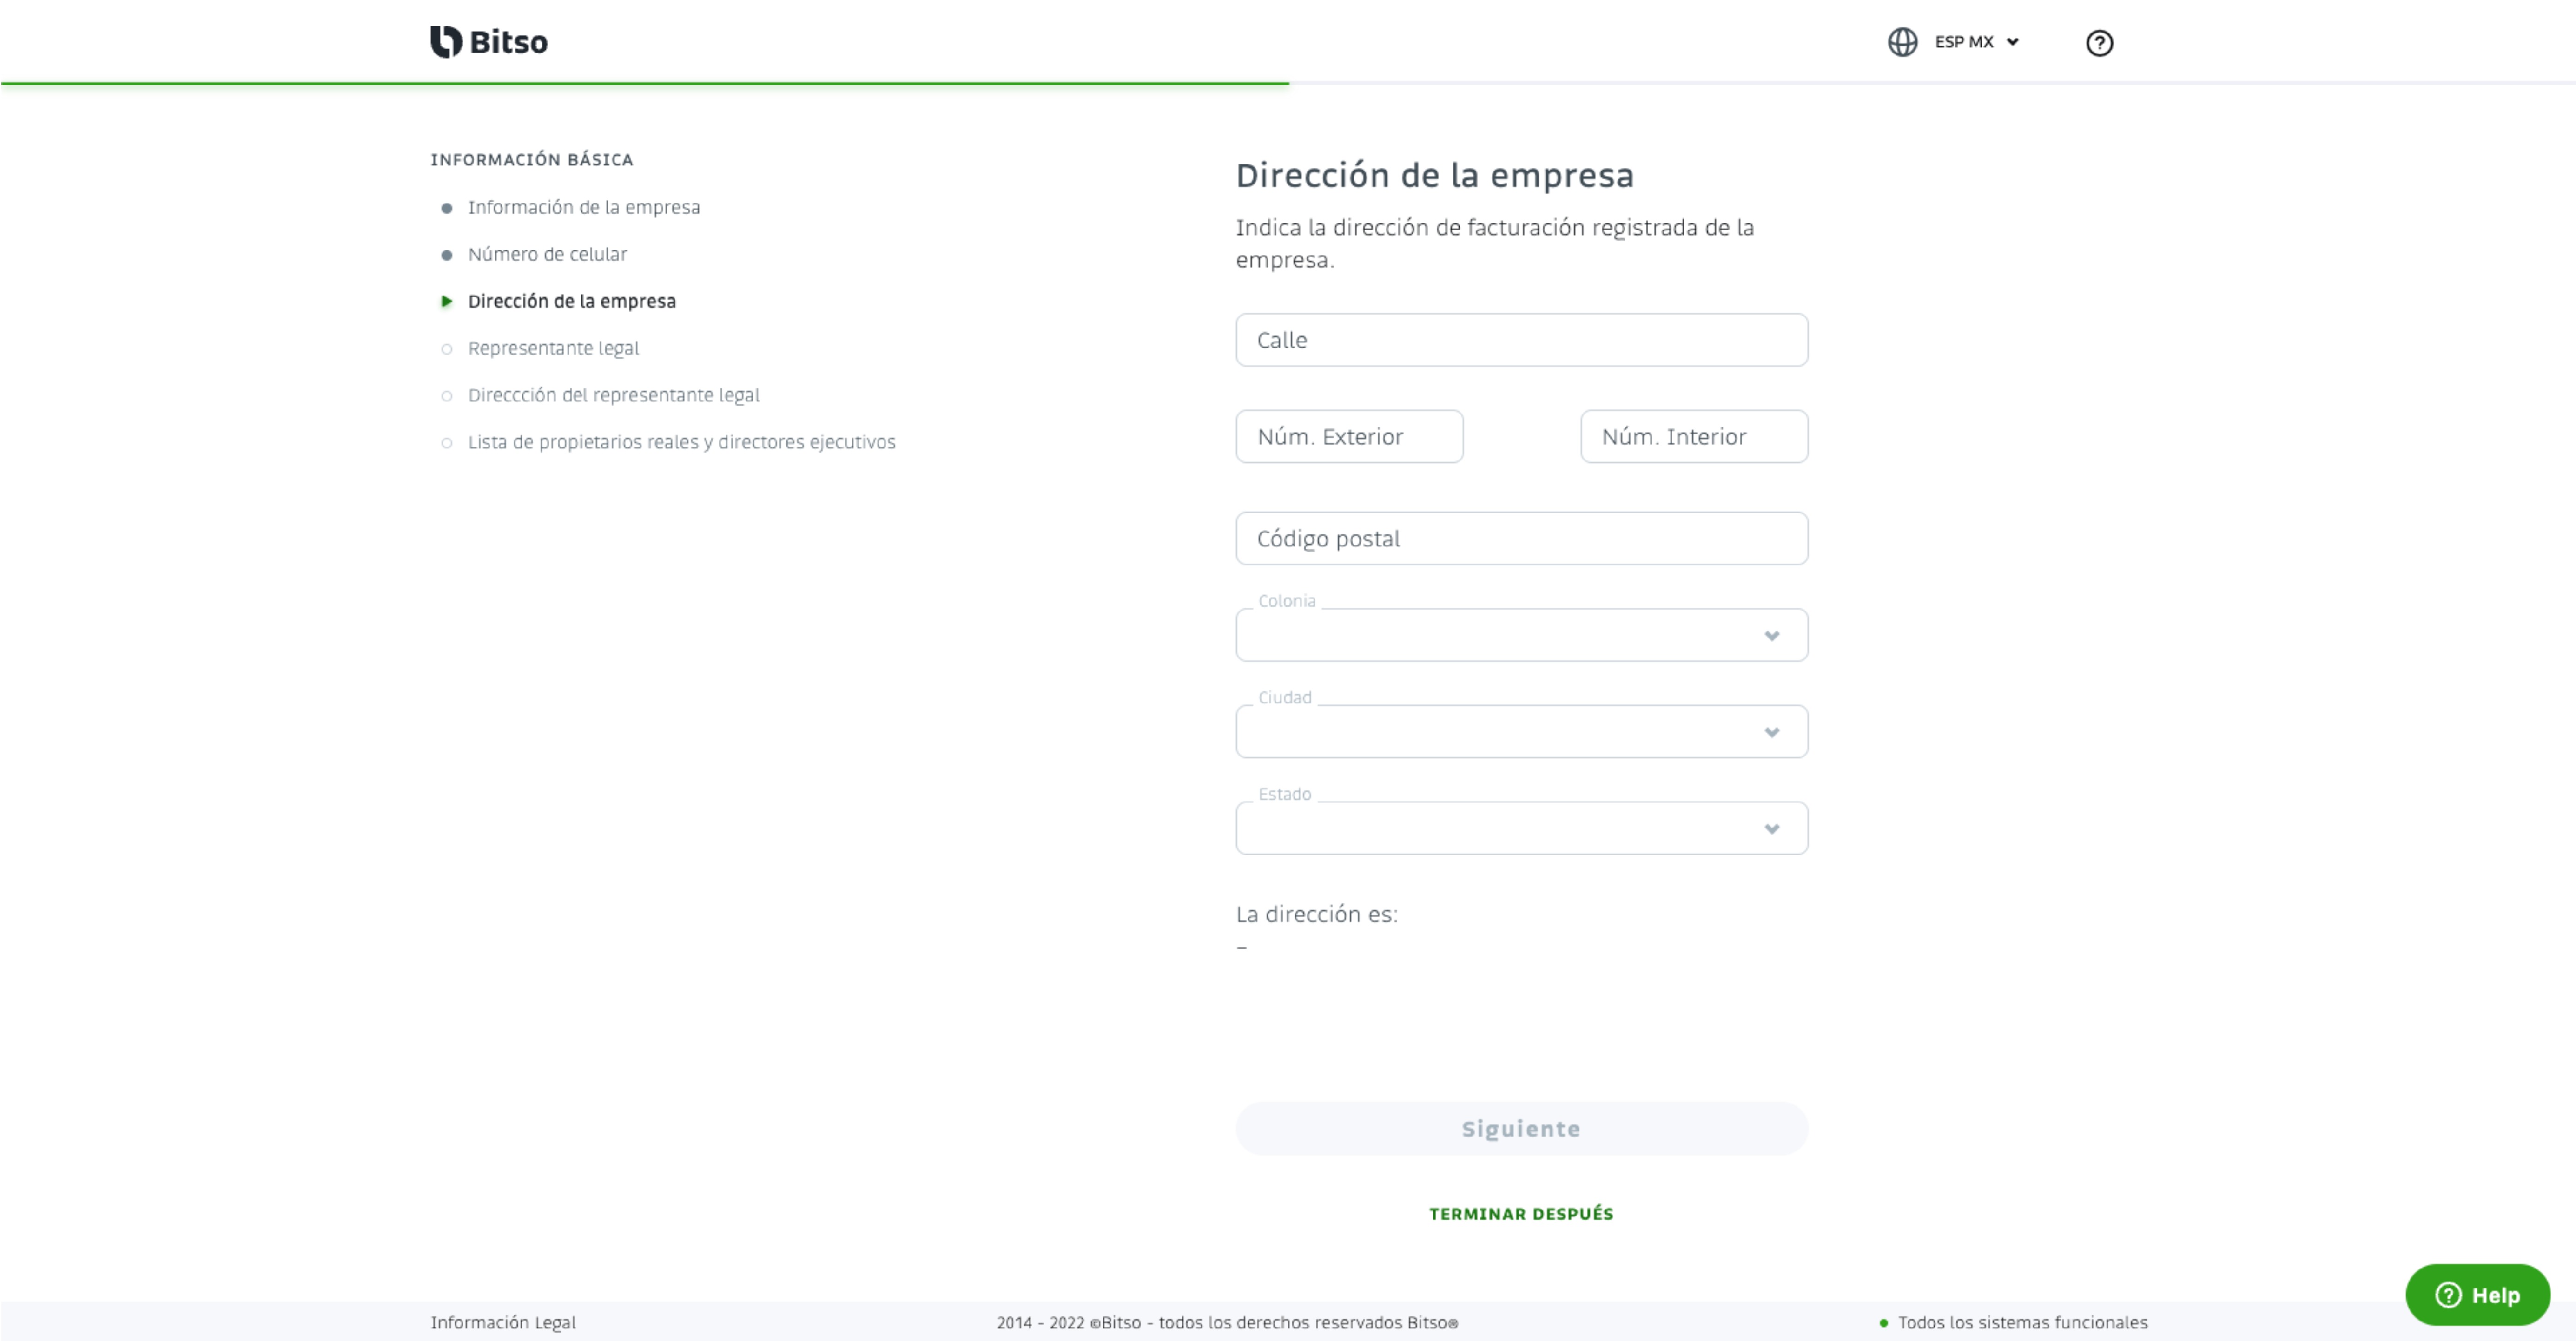The image size is (2576, 1341).
Task: Select Dirección de la empresa step
Action: click(x=572, y=301)
